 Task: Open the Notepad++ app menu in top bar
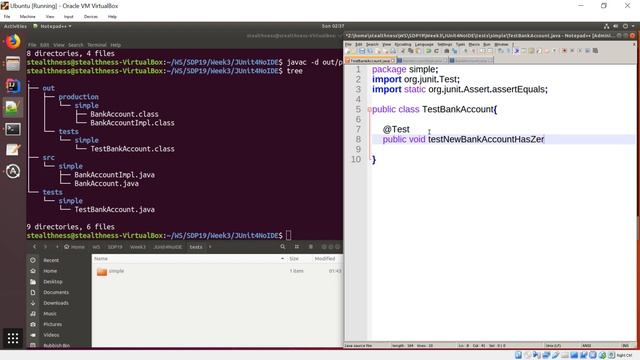(52, 26)
